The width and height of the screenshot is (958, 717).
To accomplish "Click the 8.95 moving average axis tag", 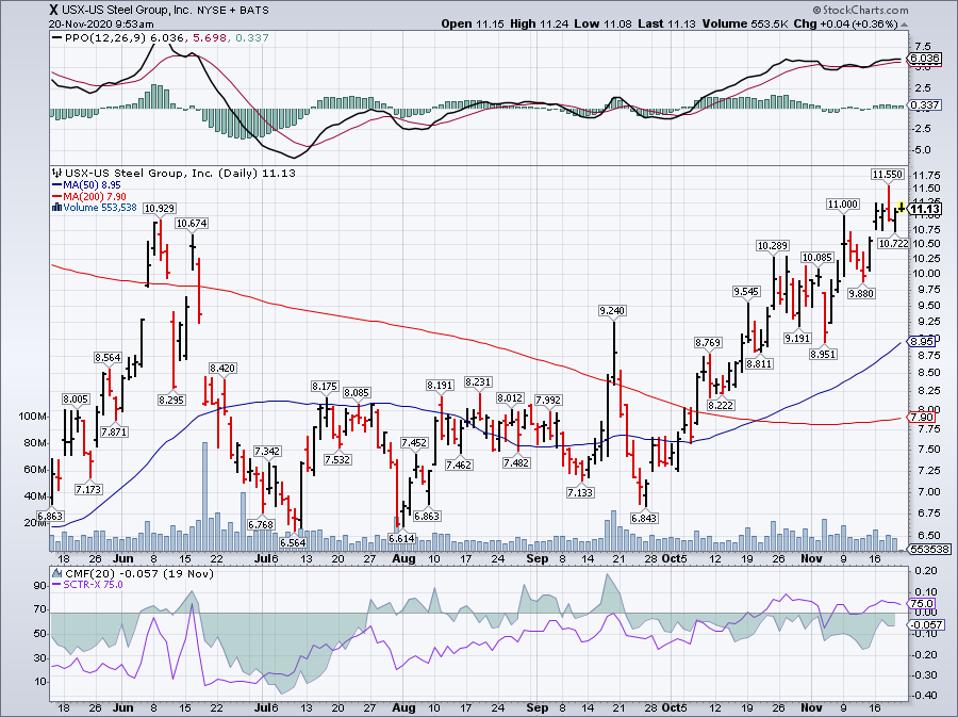I will click(x=923, y=341).
